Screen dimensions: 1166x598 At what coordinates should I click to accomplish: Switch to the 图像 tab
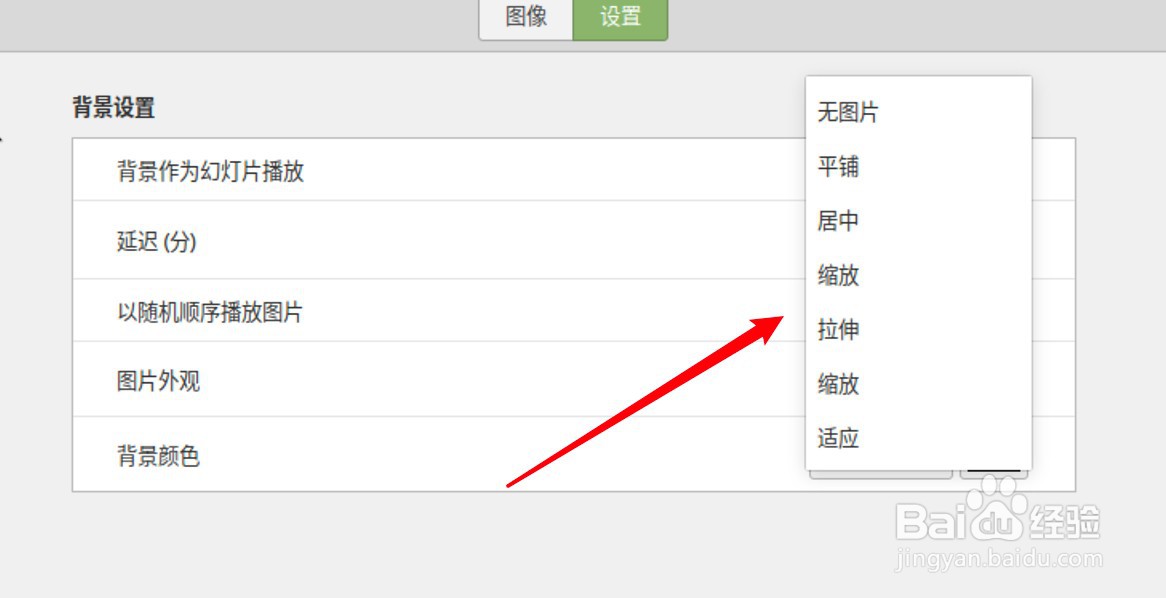(x=524, y=17)
